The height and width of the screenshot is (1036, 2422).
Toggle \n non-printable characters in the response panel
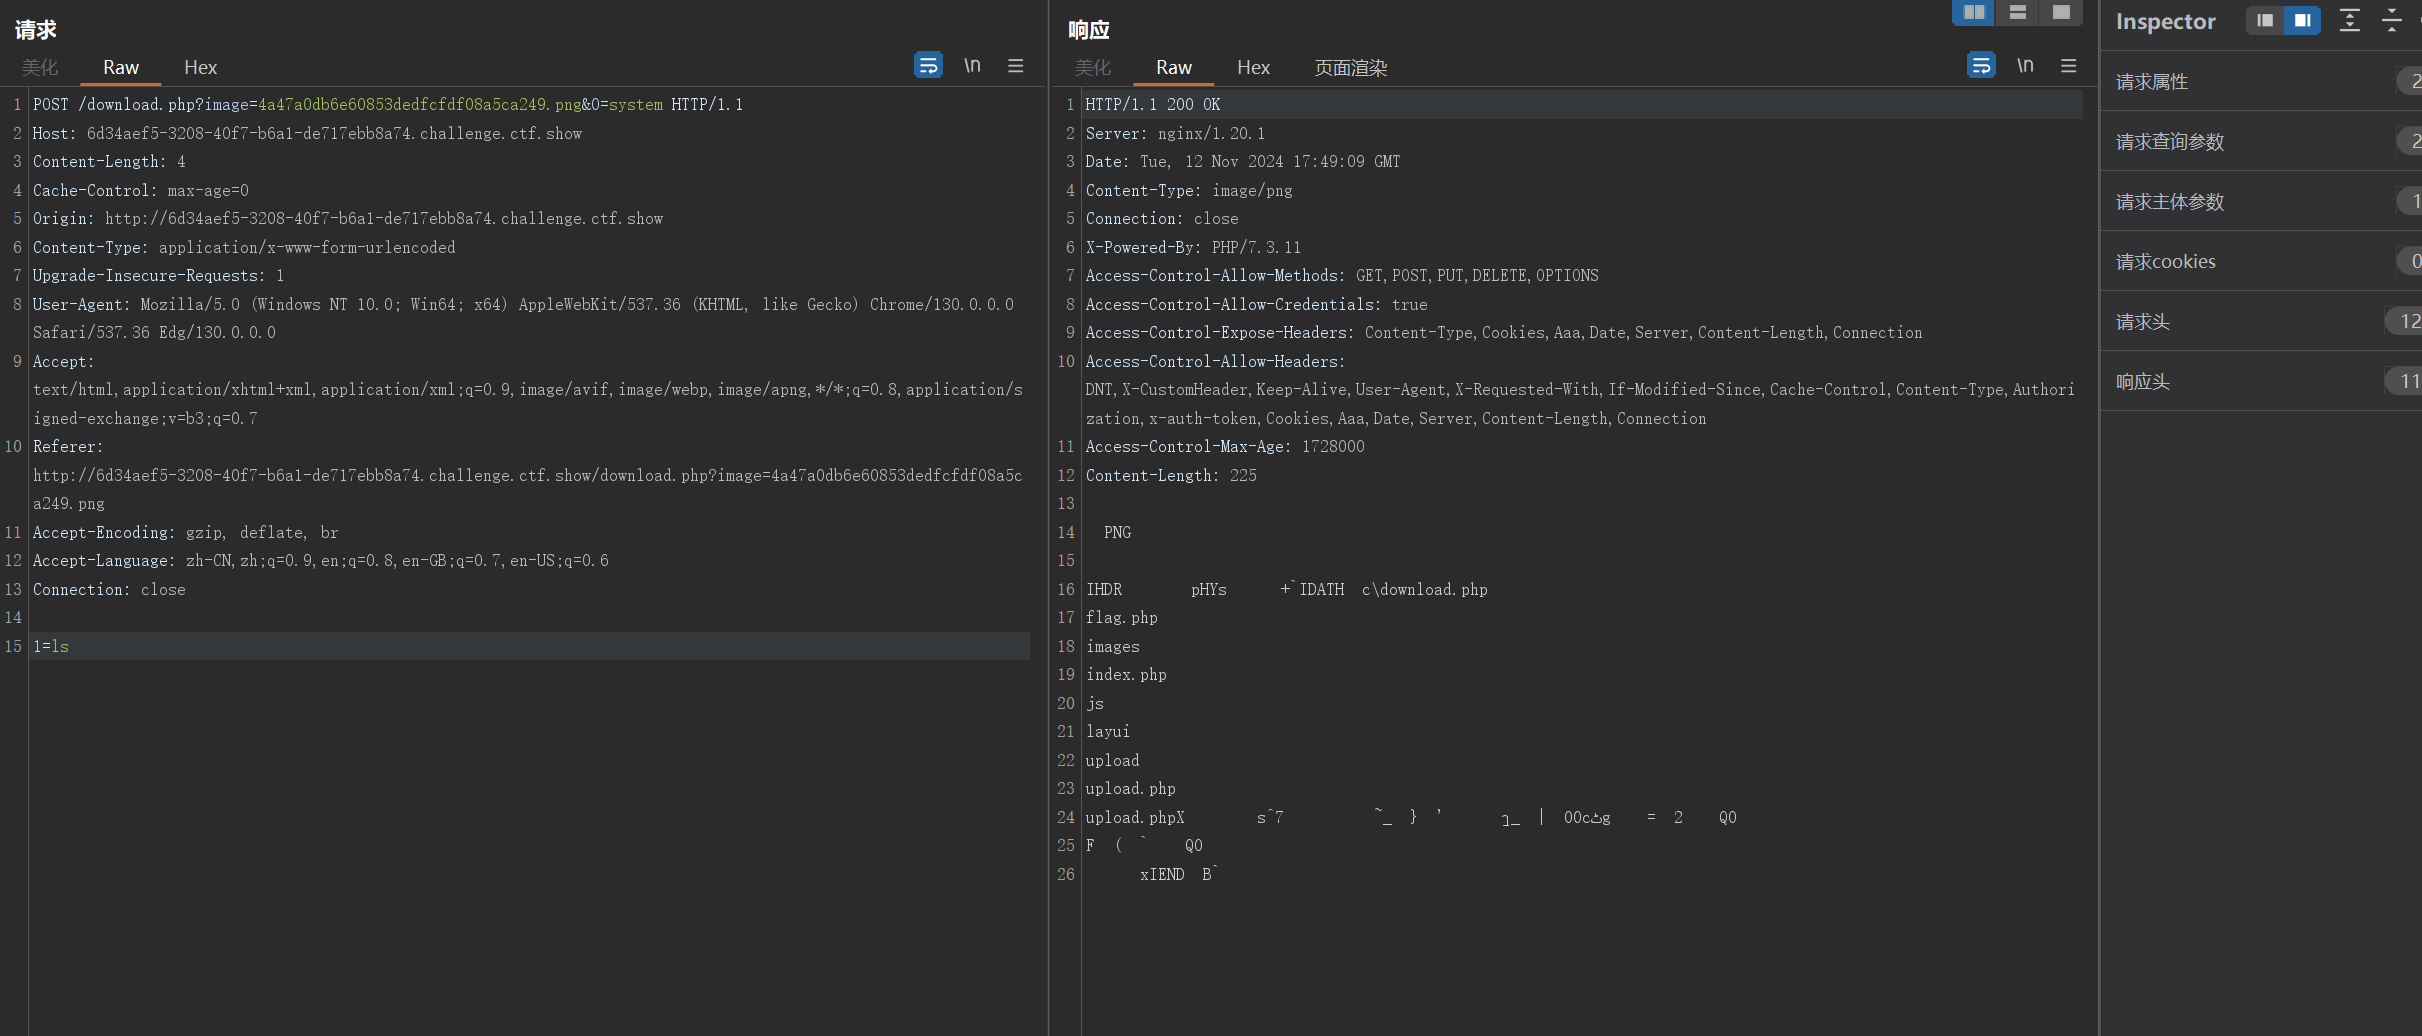click(x=2025, y=66)
